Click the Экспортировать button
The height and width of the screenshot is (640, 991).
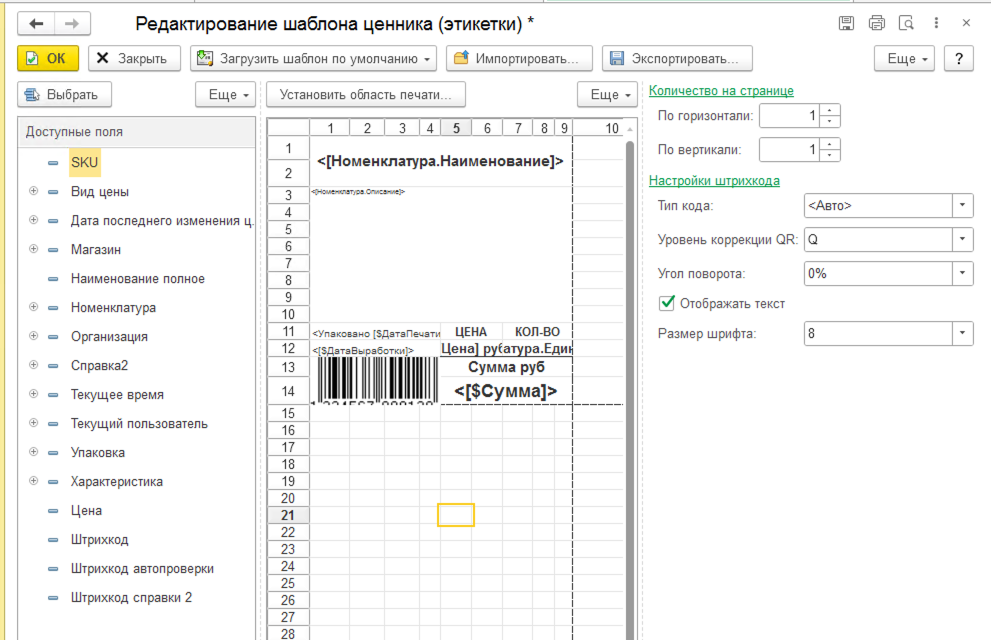click(677, 59)
